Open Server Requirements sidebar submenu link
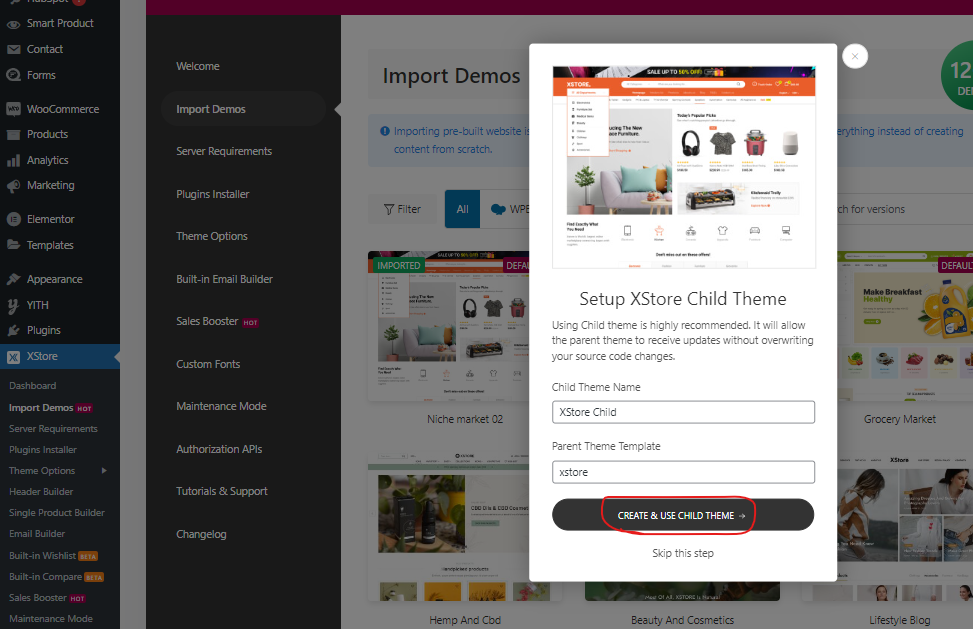 point(53,429)
